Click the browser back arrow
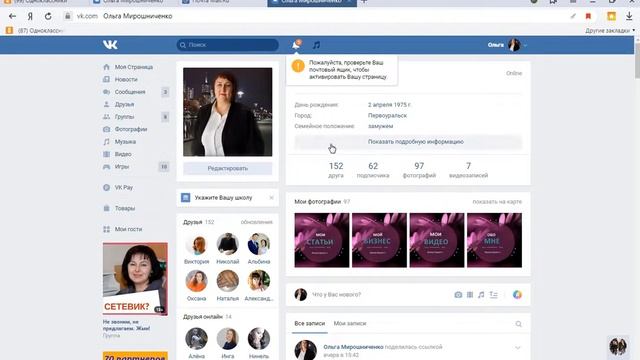This screenshot has height=360, width=640. click(x=12, y=16)
